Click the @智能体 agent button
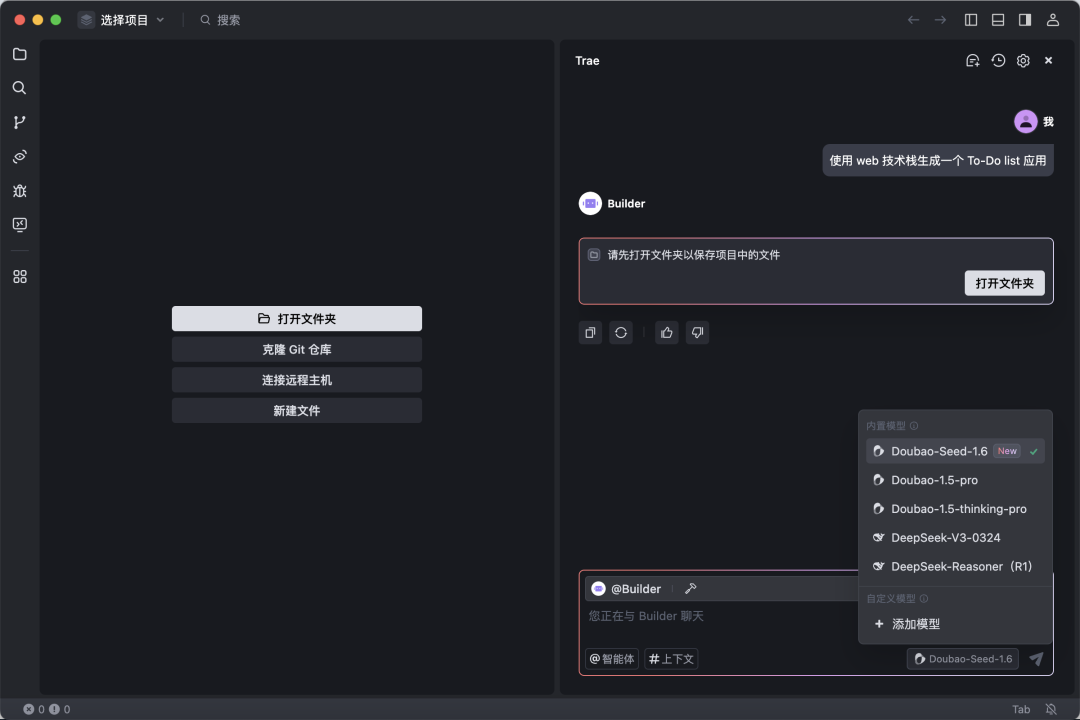The height and width of the screenshot is (720, 1080). coord(612,659)
